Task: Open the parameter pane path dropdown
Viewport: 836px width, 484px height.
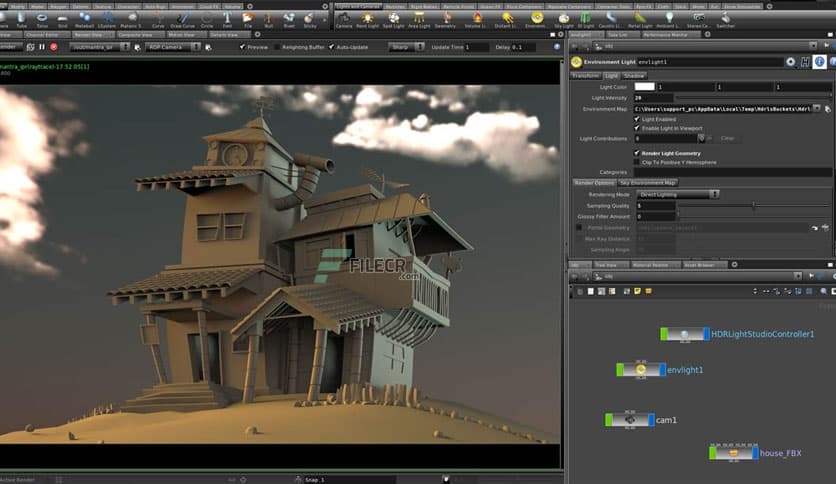Action: click(x=813, y=46)
